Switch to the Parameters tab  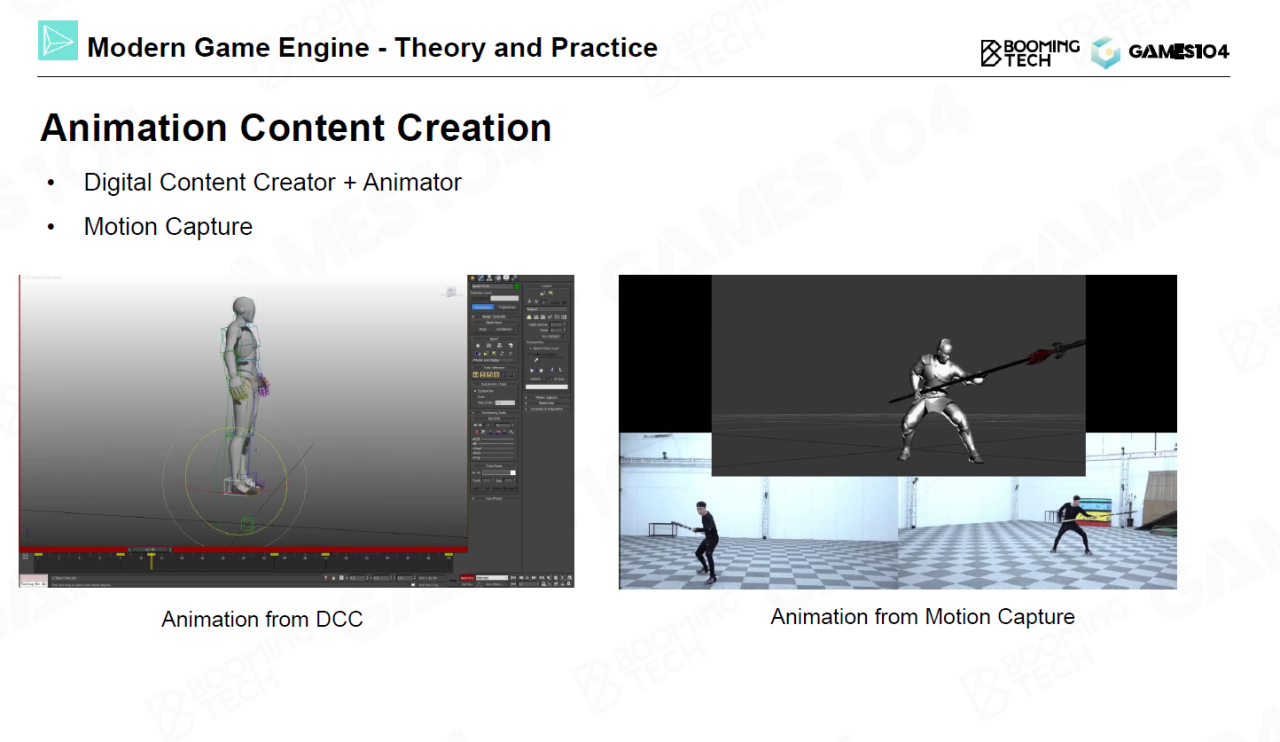click(x=483, y=307)
